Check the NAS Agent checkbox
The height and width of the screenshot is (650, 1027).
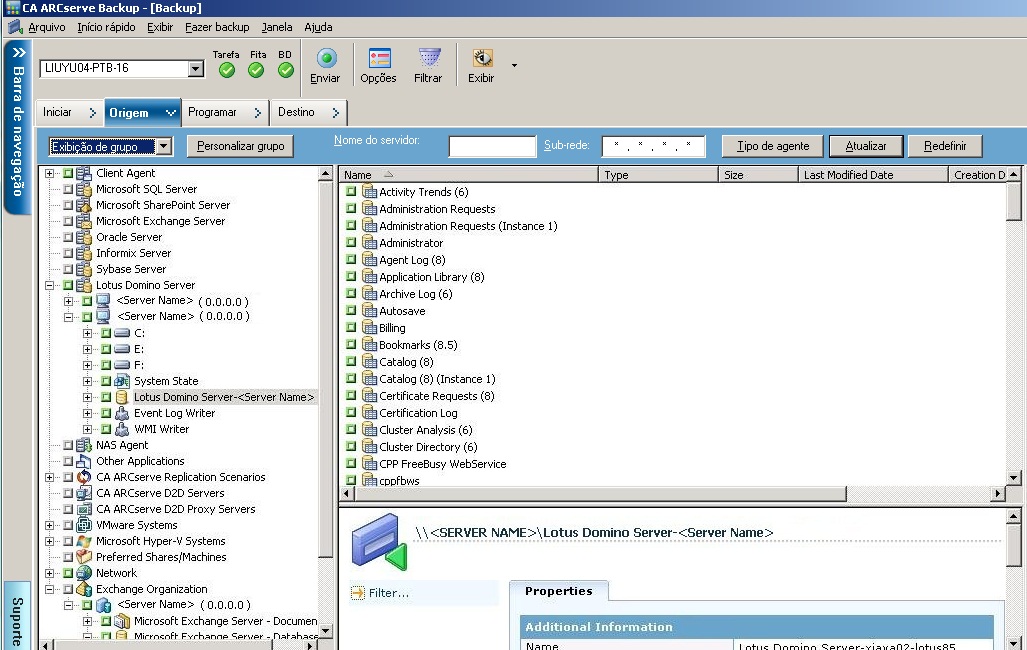(x=68, y=445)
